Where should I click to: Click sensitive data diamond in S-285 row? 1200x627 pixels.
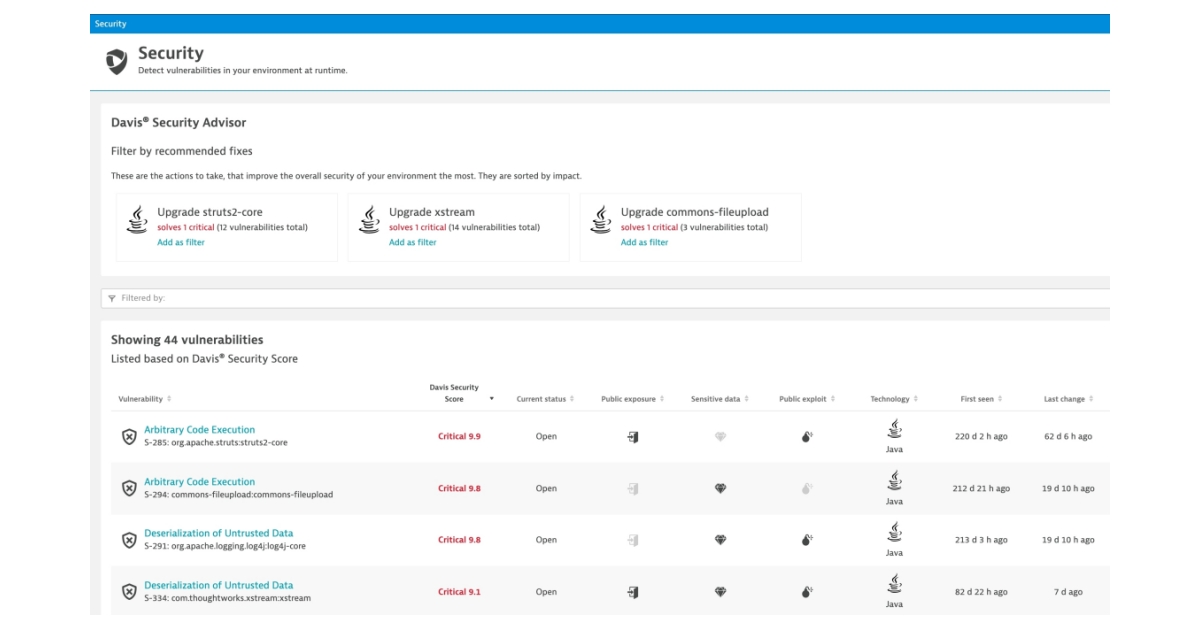[720, 437]
